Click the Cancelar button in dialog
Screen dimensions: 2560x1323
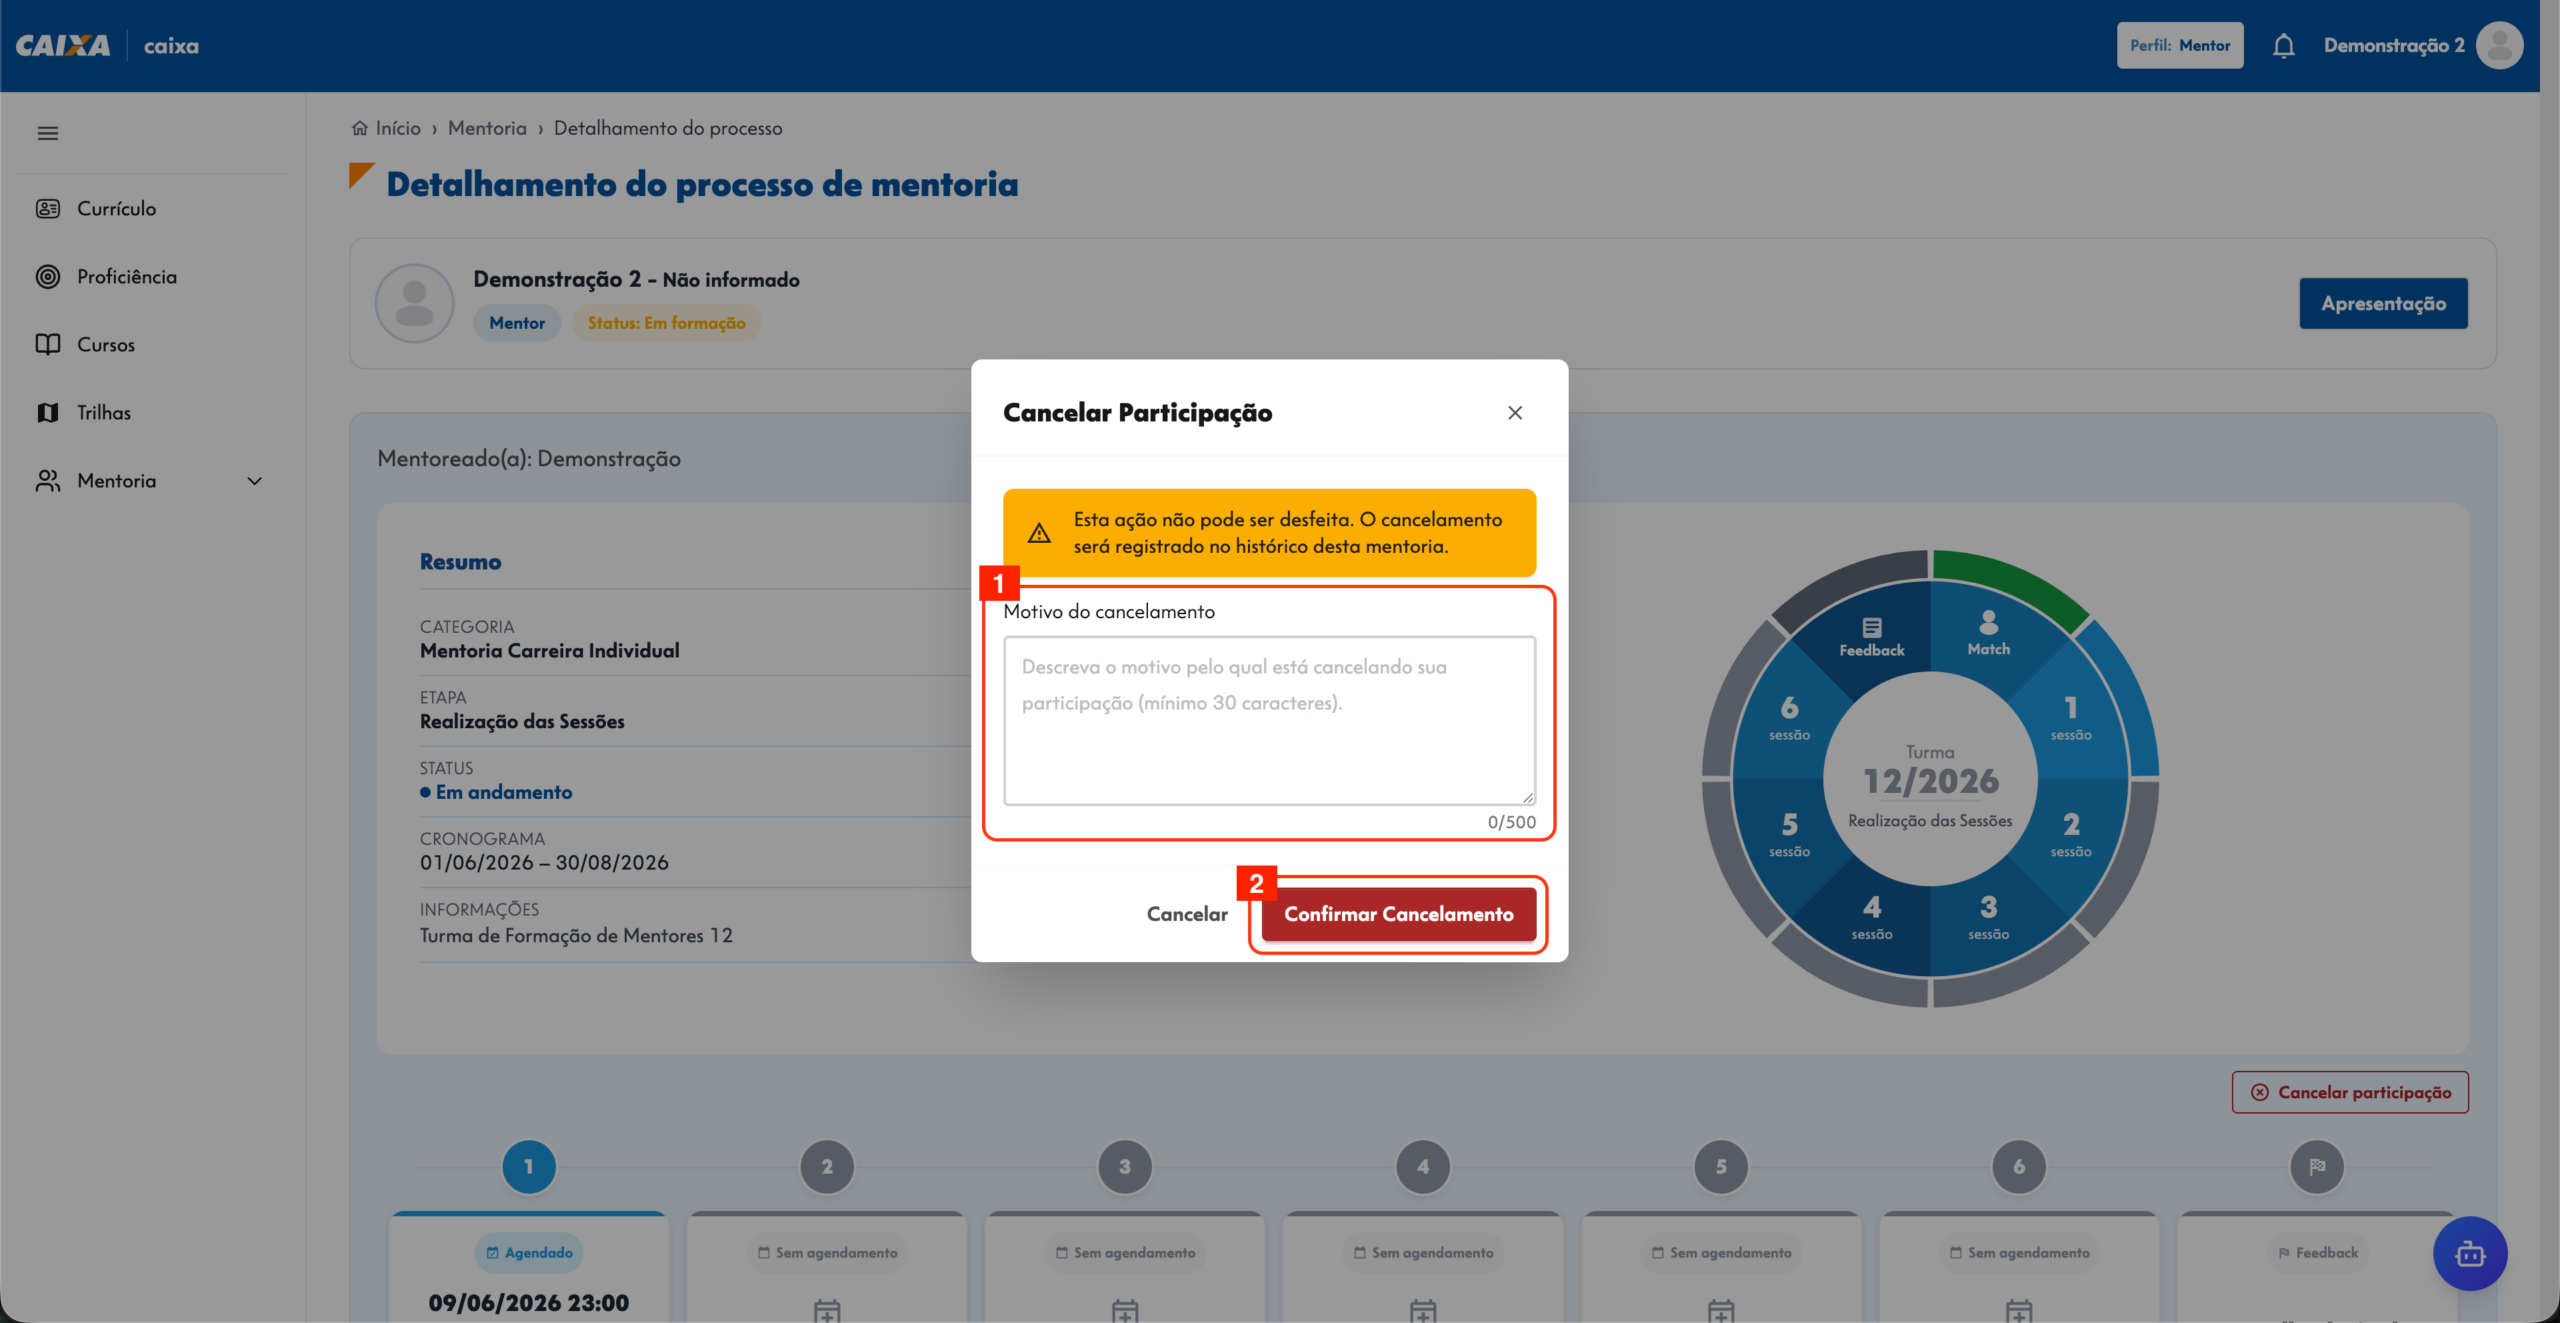point(1187,914)
